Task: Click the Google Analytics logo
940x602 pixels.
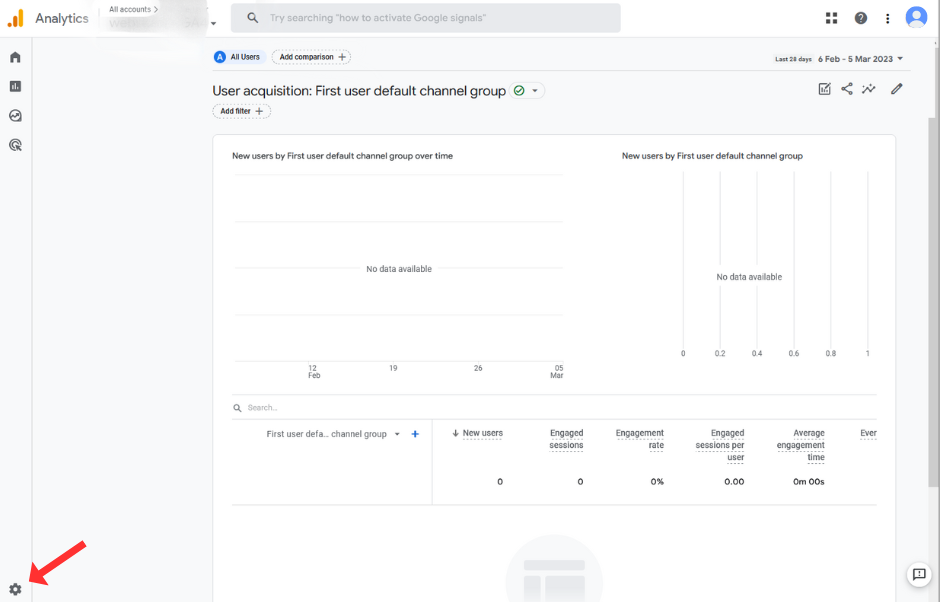Action: coord(16,18)
